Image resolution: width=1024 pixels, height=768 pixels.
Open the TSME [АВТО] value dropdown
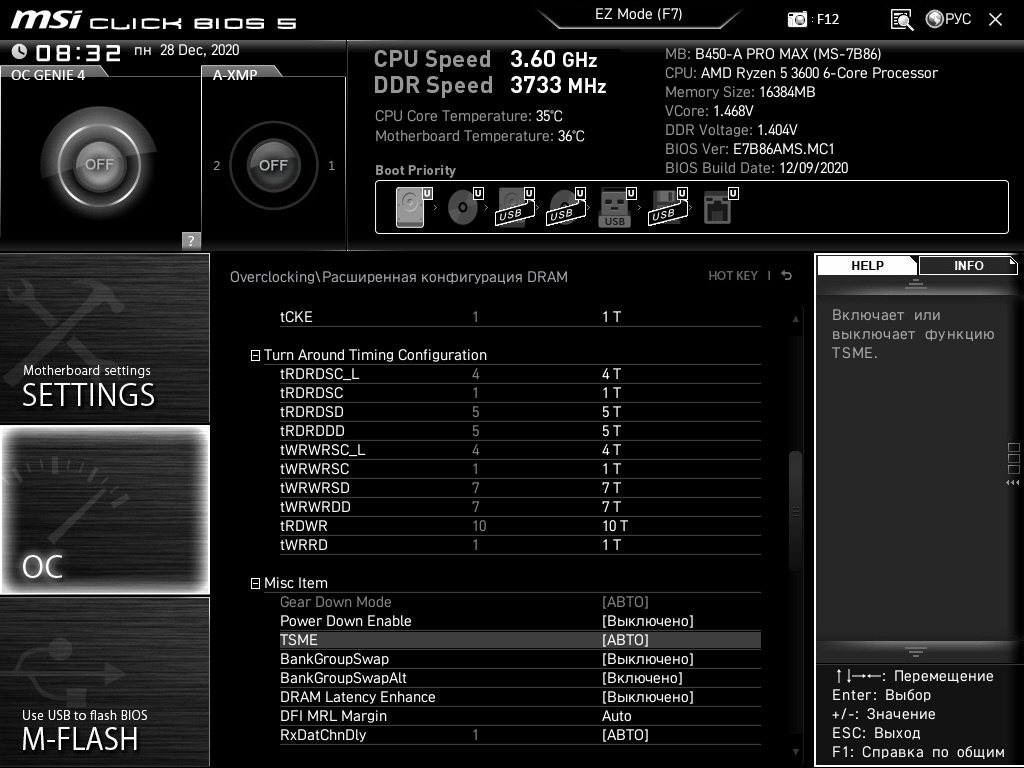626,640
